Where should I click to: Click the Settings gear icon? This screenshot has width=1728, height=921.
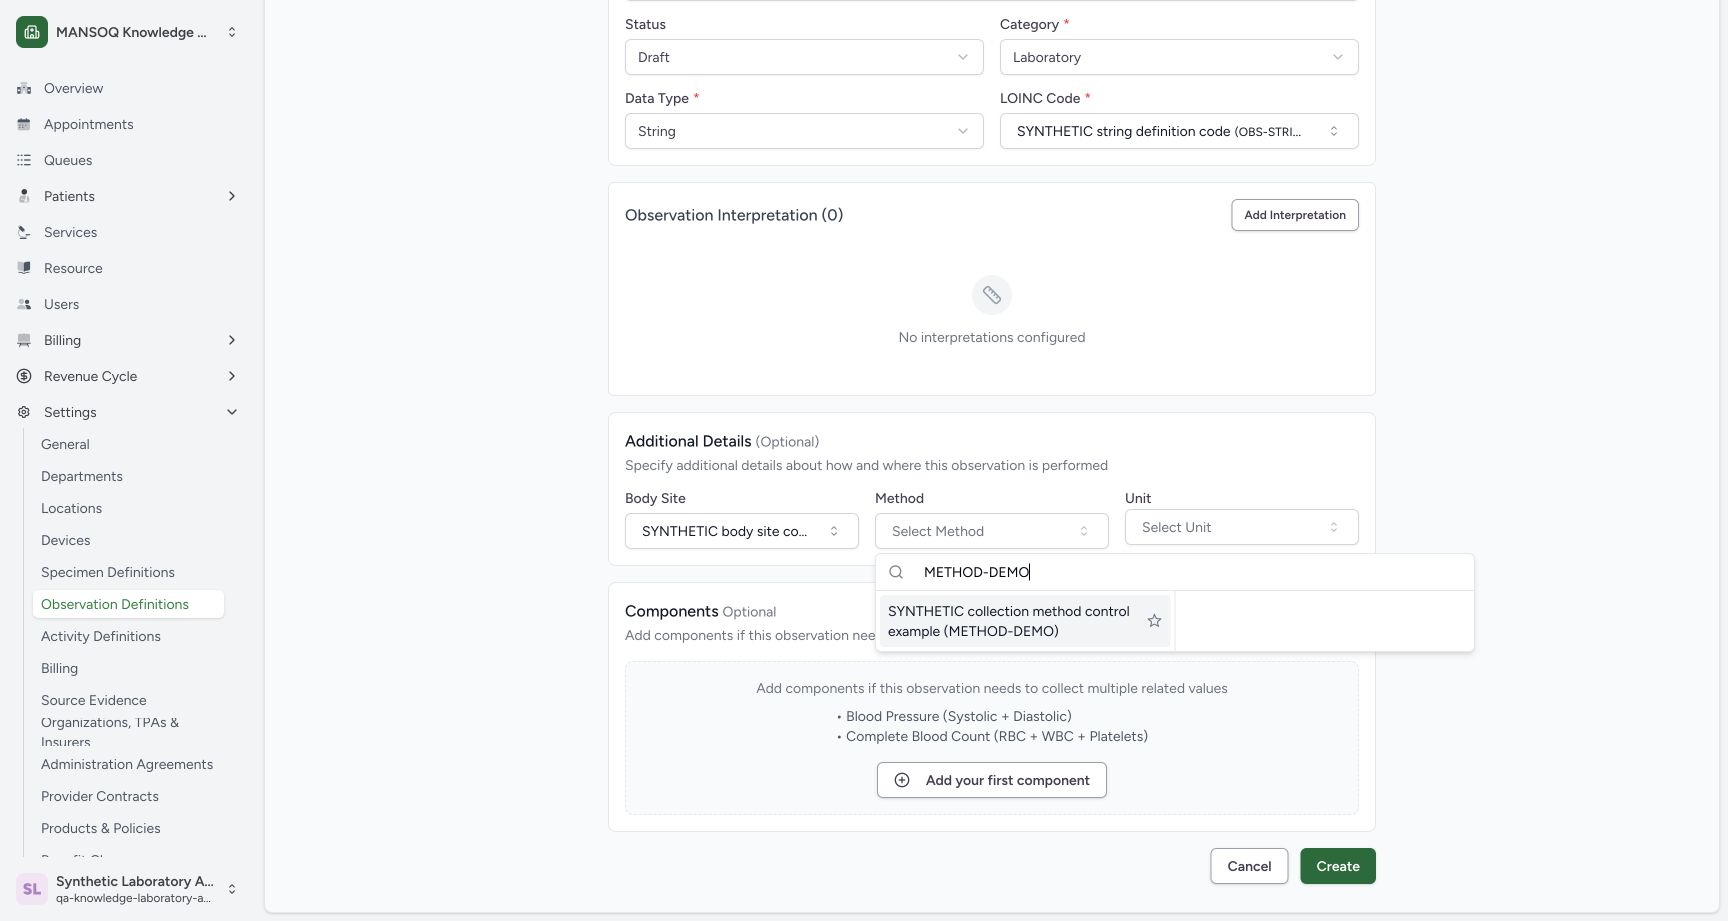pos(24,412)
